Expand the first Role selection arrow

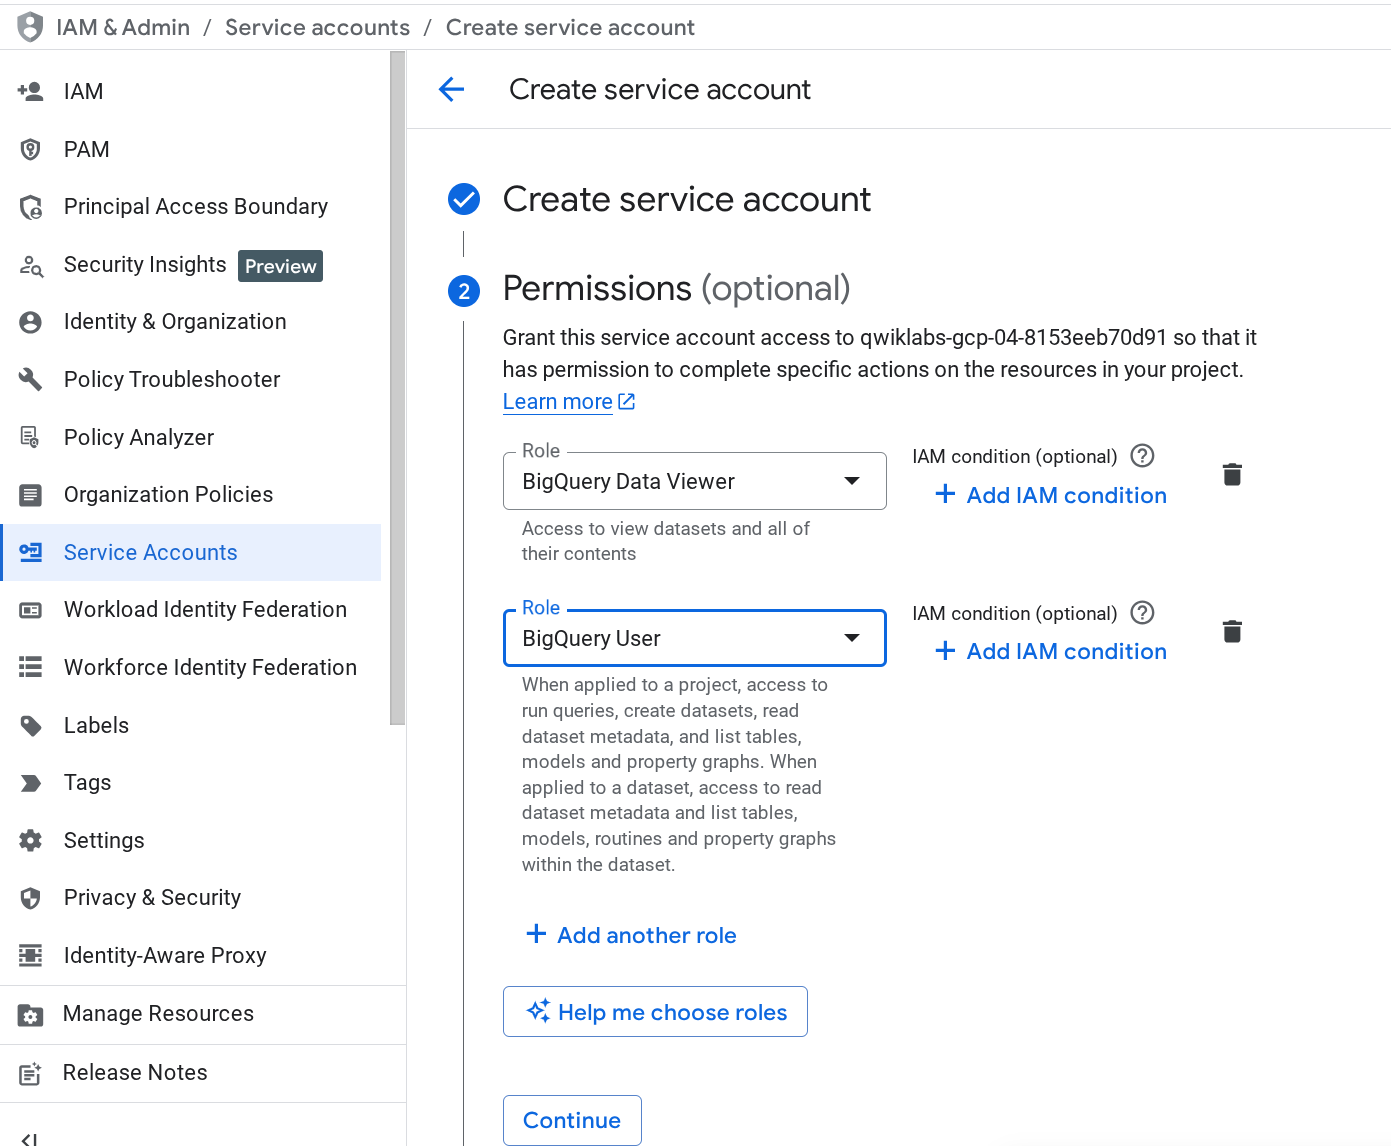pos(851,481)
